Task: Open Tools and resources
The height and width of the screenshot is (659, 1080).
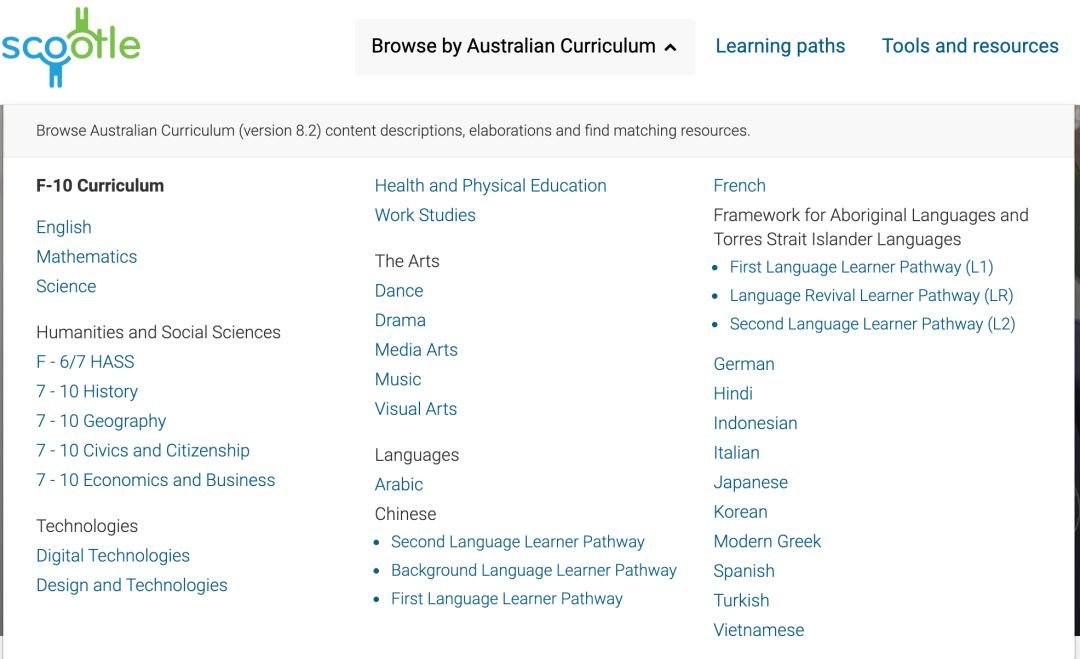Action: click(x=970, y=46)
